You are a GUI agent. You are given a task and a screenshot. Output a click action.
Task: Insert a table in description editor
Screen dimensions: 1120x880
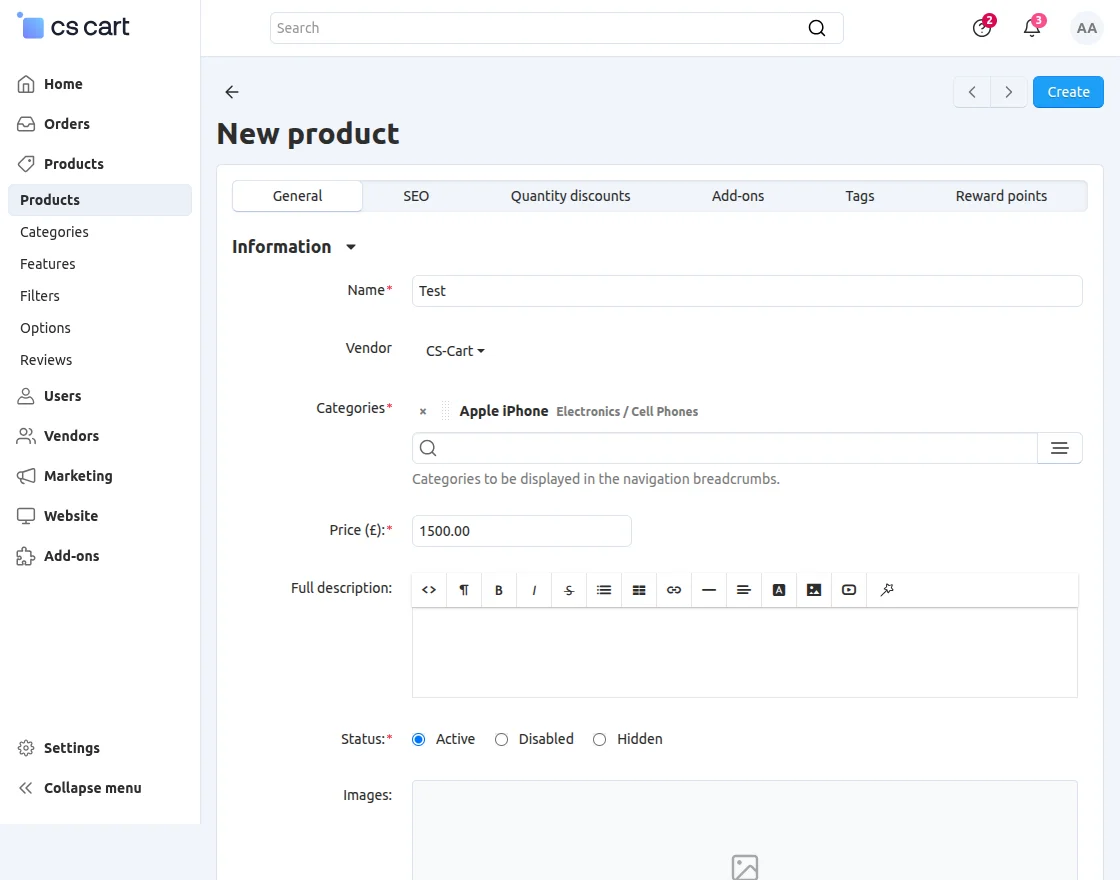(x=639, y=590)
